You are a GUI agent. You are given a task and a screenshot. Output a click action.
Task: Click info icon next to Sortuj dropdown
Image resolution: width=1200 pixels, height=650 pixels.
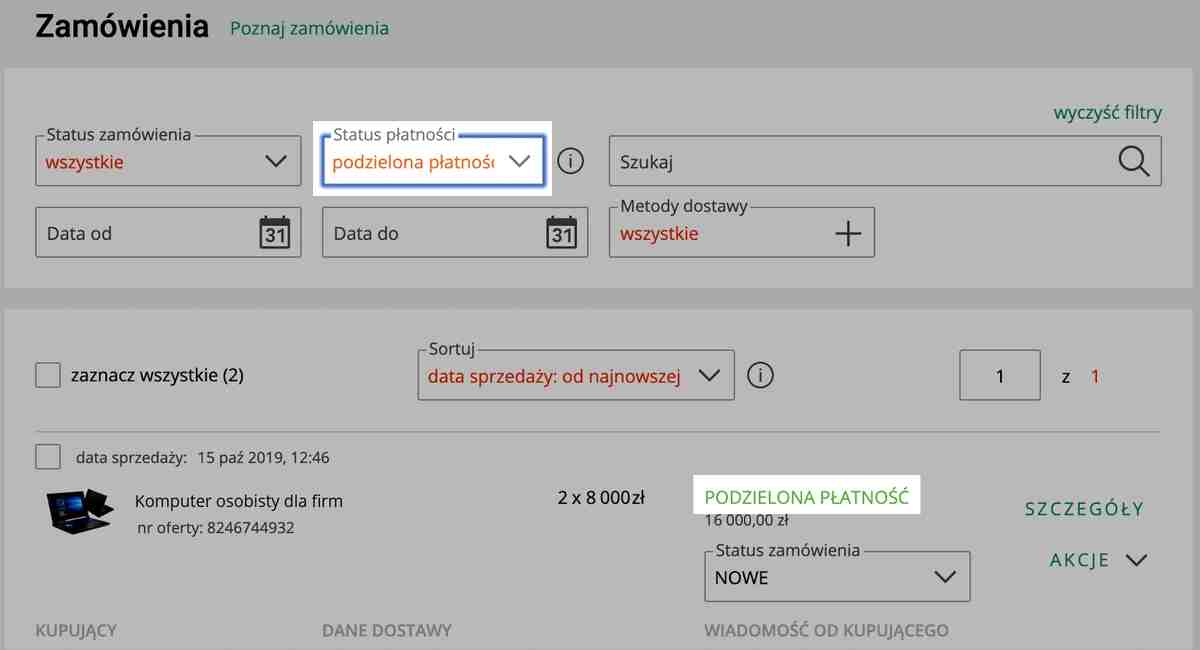pyautogui.click(x=760, y=376)
